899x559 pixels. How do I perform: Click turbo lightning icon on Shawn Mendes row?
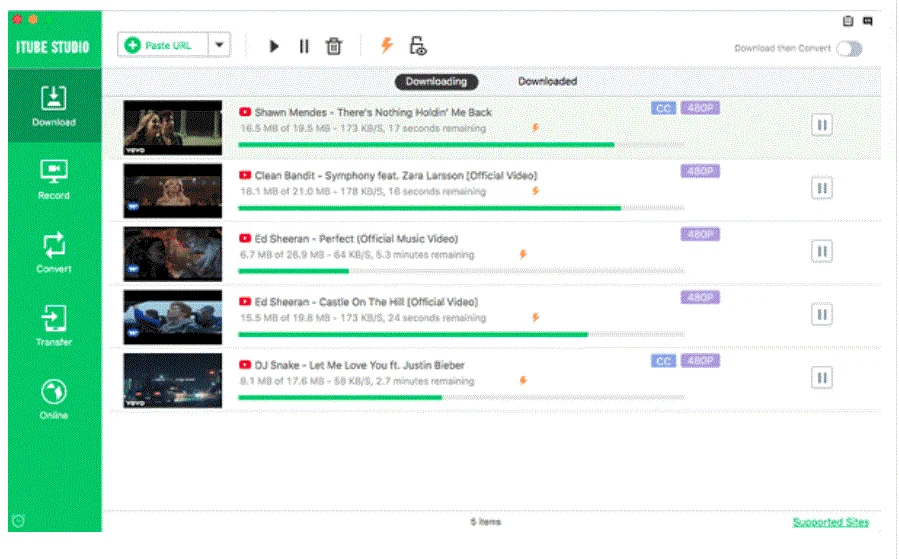pyautogui.click(x=536, y=127)
